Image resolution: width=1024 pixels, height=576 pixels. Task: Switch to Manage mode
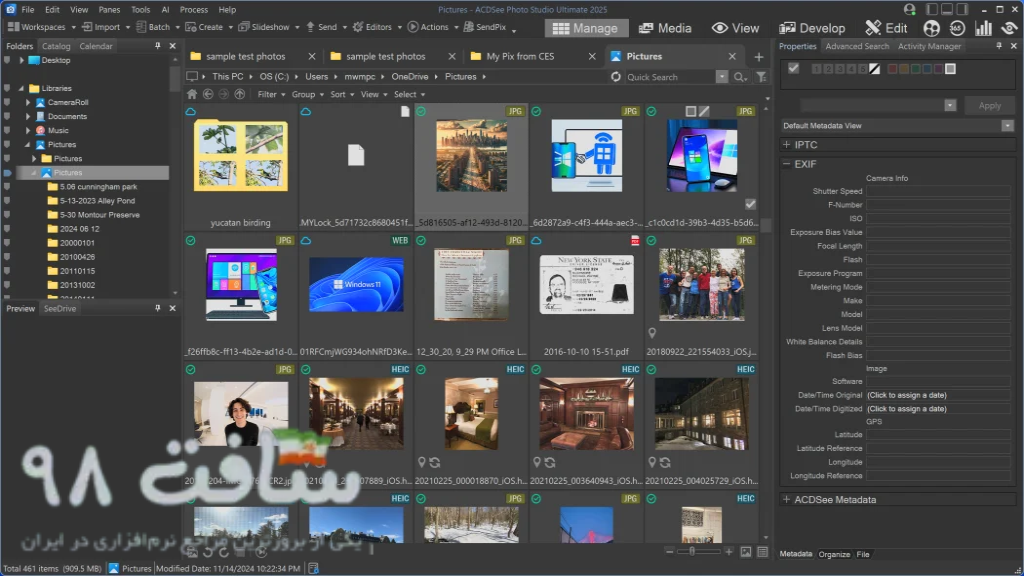click(x=586, y=28)
